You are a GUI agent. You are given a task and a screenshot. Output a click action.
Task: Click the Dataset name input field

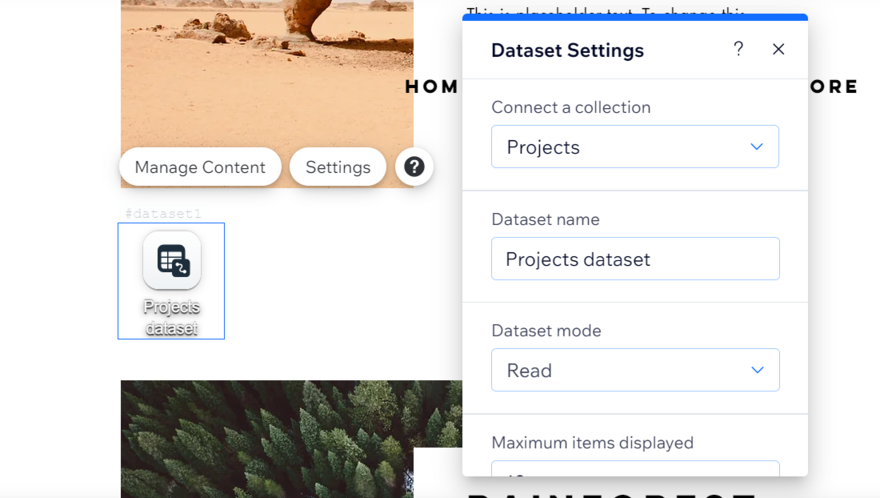(x=635, y=259)
